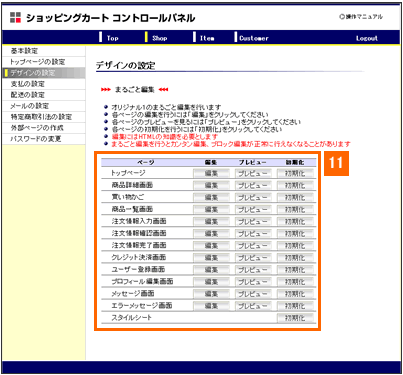Open 外部ページの作成 in the sidebar

[x=44, y=128]
